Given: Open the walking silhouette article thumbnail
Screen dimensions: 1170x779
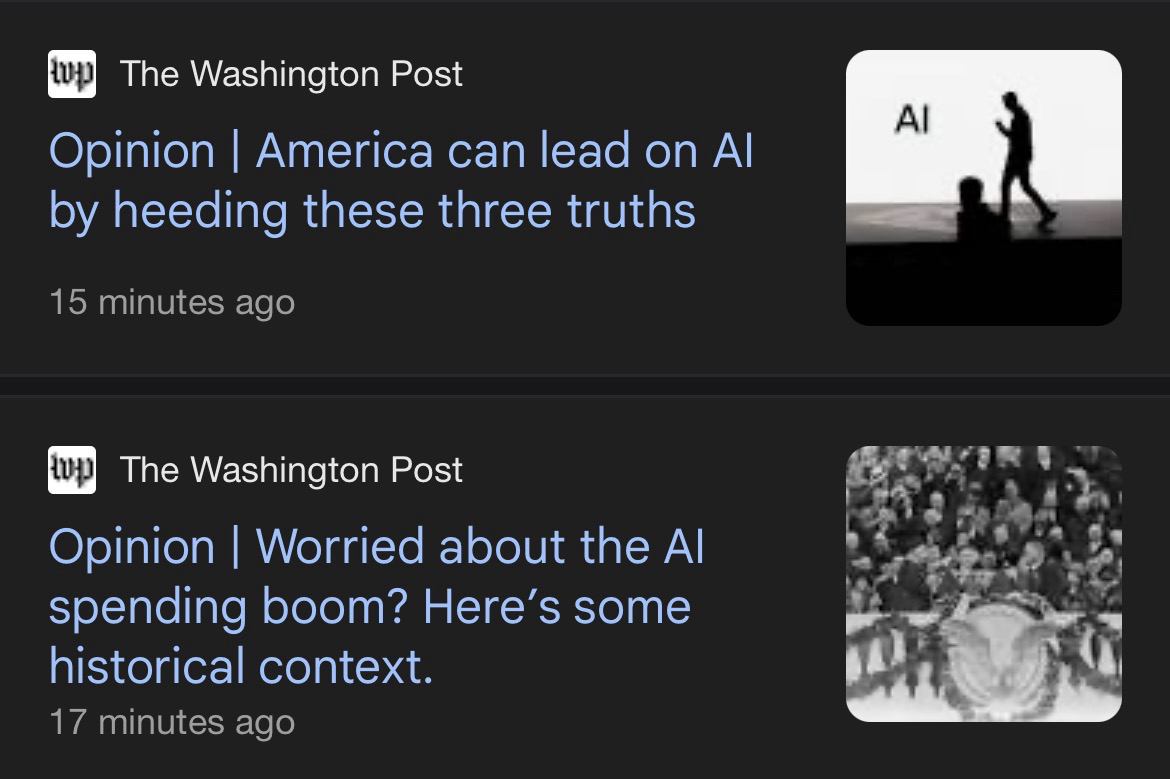Looking at the screenshot, I should point(983,188).
